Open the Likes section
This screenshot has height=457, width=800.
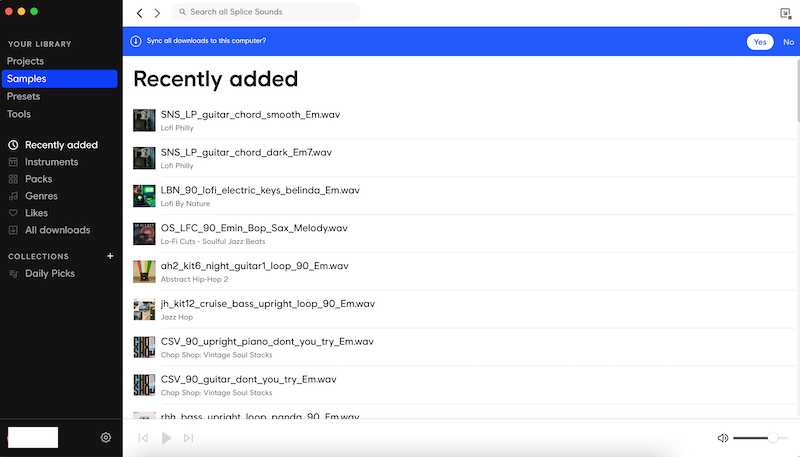(36, 213)
